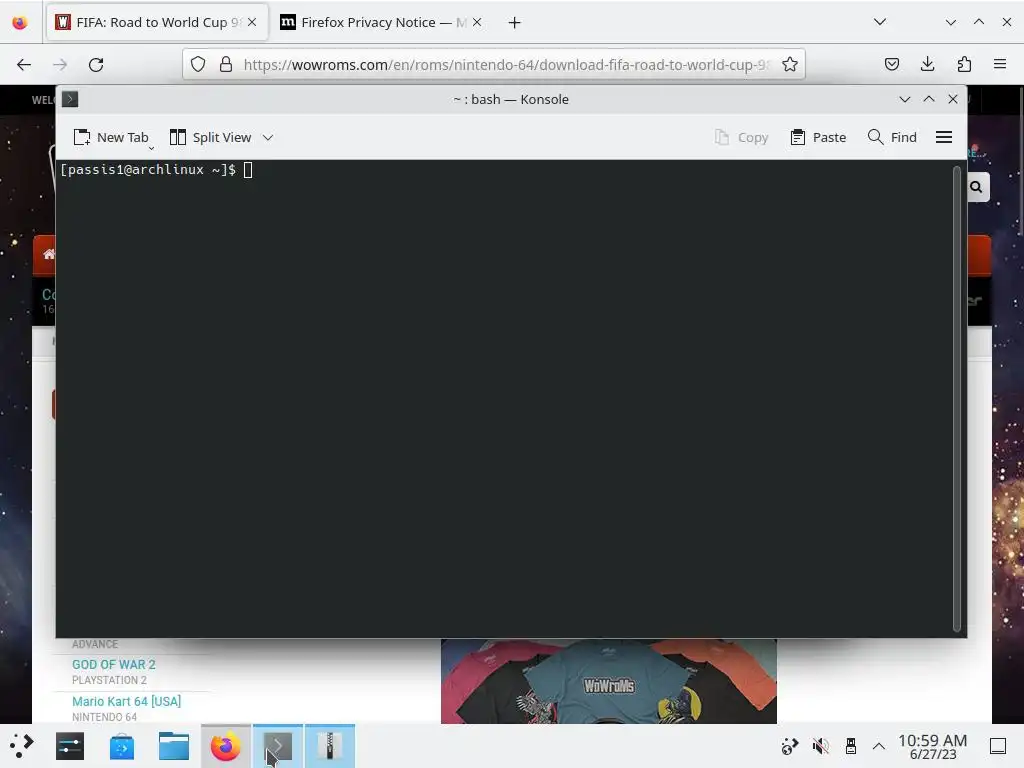This screenshot has height=768, width=1024.
Task: List all Firefox tabs dropdown
Action: [x=880, y=22]
